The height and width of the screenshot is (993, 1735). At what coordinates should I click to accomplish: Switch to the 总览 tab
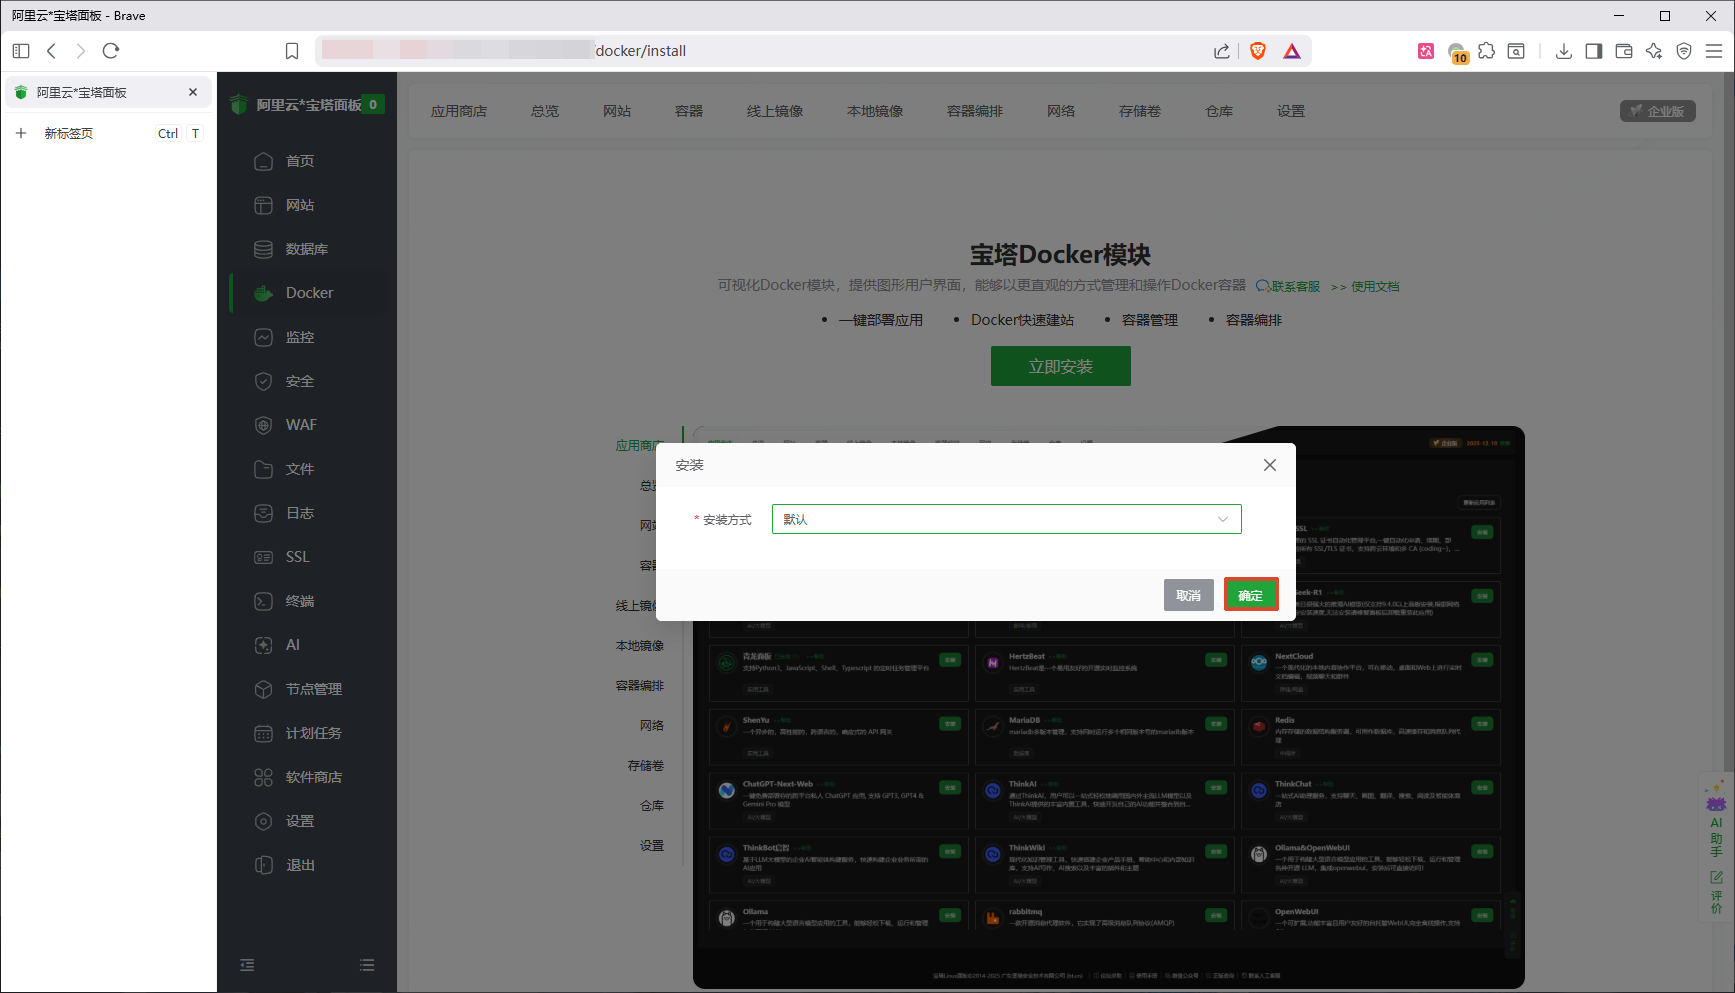[x=545, y=111]
